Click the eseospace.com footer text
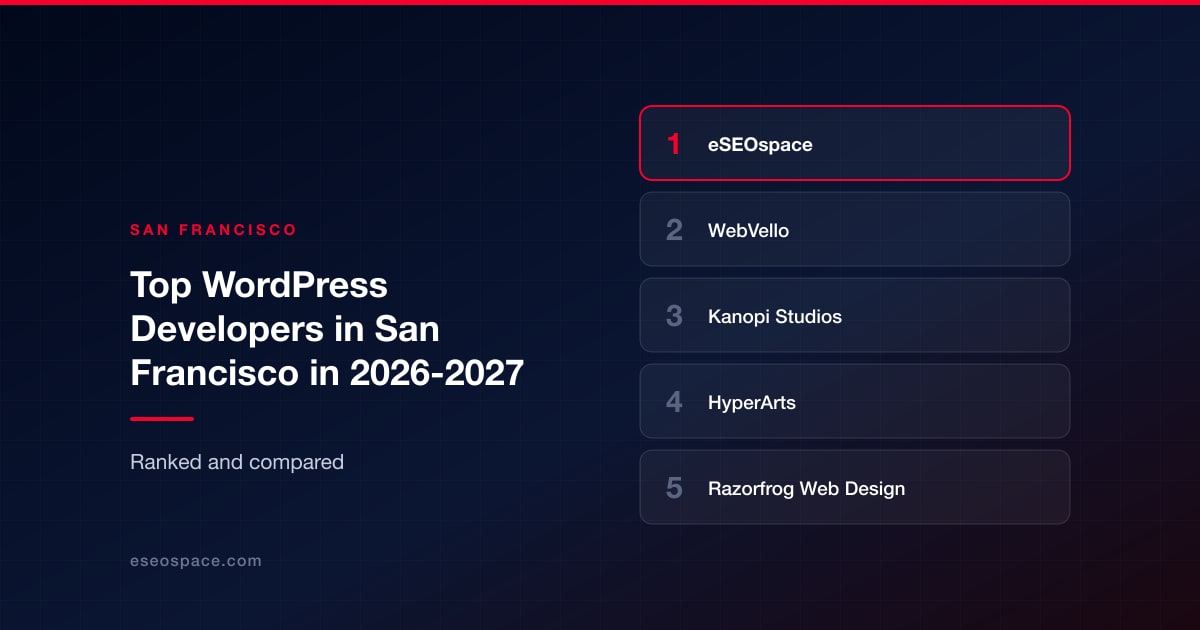The height and width of the screenshot is (630, 1200). [x=196, y=561]
